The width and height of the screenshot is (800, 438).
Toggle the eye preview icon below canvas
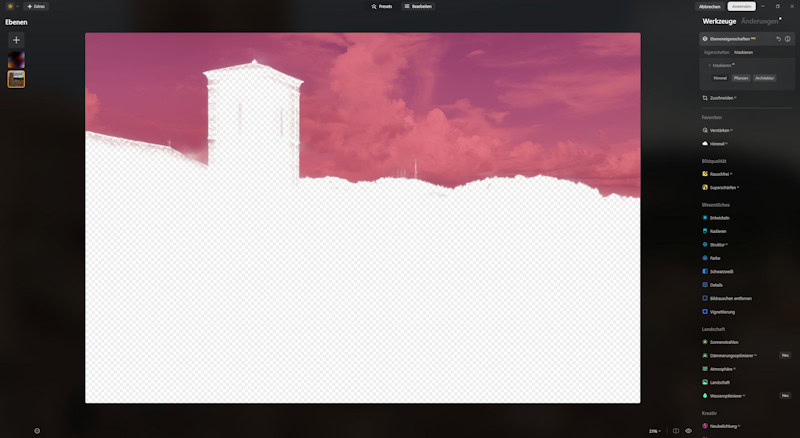[688, 430]
